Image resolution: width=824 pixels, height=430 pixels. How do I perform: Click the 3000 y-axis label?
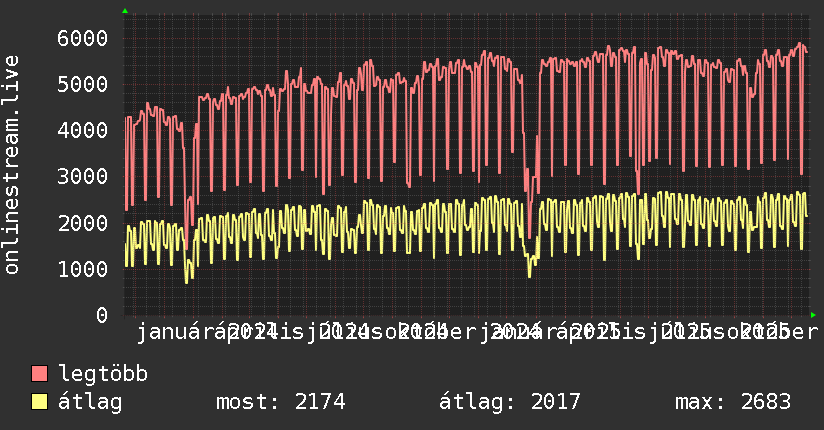point(83,177)
